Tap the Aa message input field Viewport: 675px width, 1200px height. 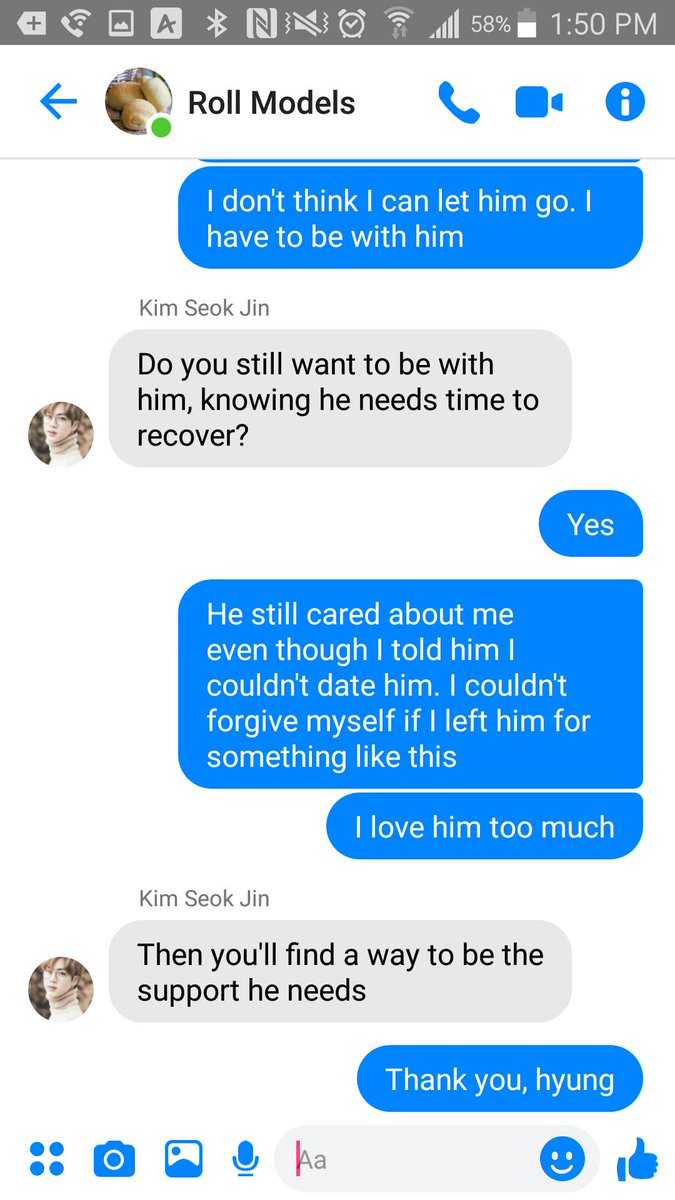pyautogui.click(x=436, y=1160)
